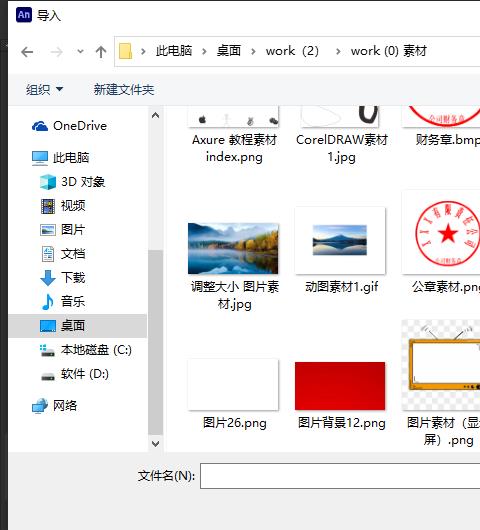480x530 pixels.
Task: Click the 文件名(N) input field
Action: click(340, 476)
